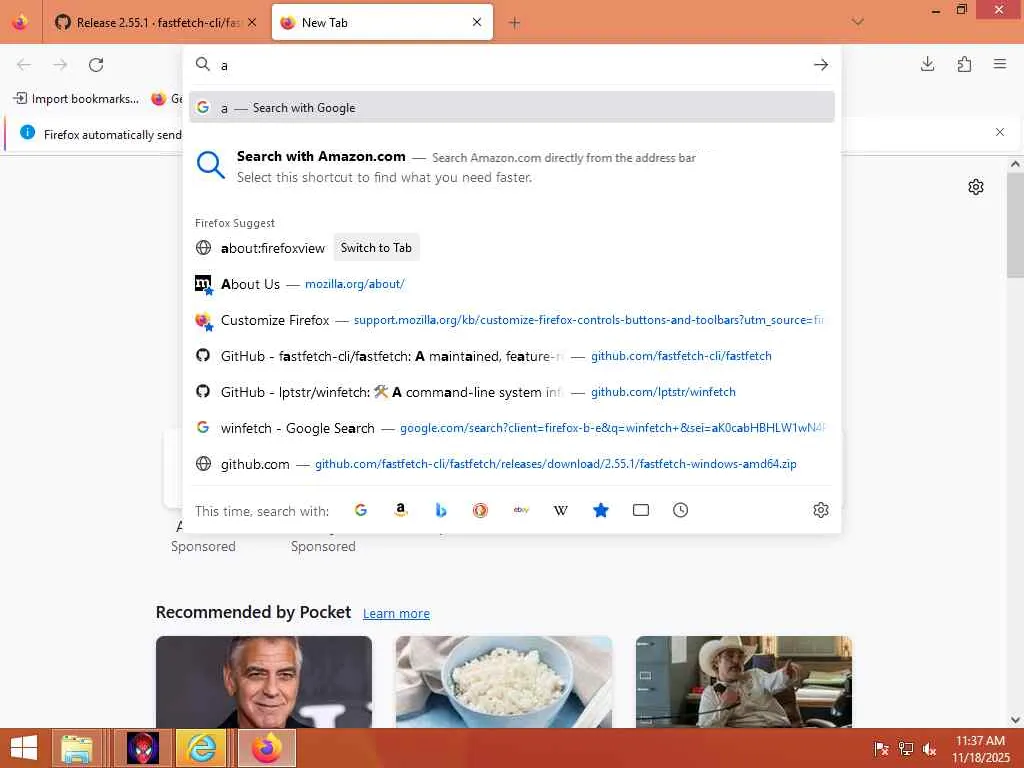Image resolution: width=1024 pixels, height=768 pixels.
Task: Open the Pocket story with man's portrait
Action: [x=264, y=682]
